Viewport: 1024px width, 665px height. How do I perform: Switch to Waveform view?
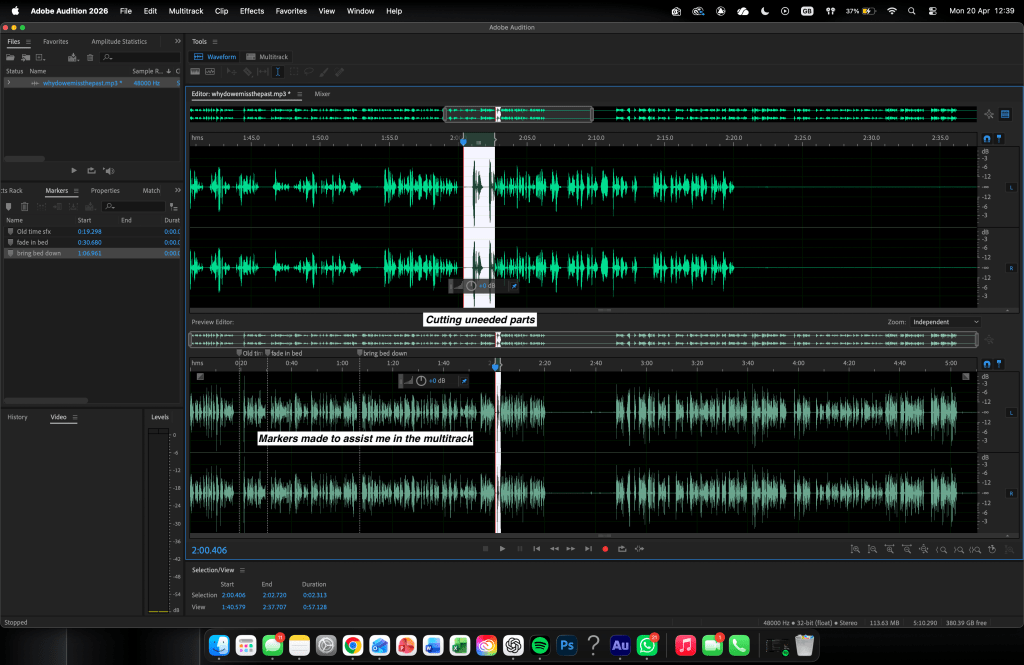pyautogui.click(x=215, y=57)
